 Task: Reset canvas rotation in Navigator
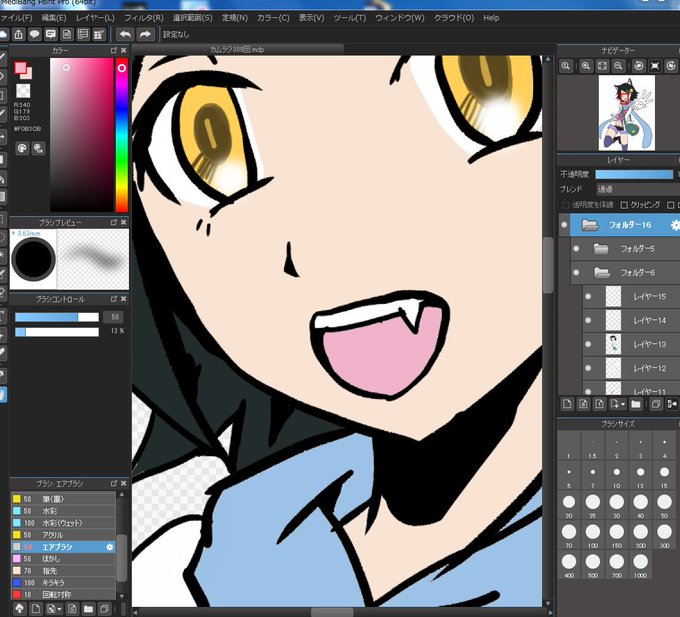click(655, 66)
